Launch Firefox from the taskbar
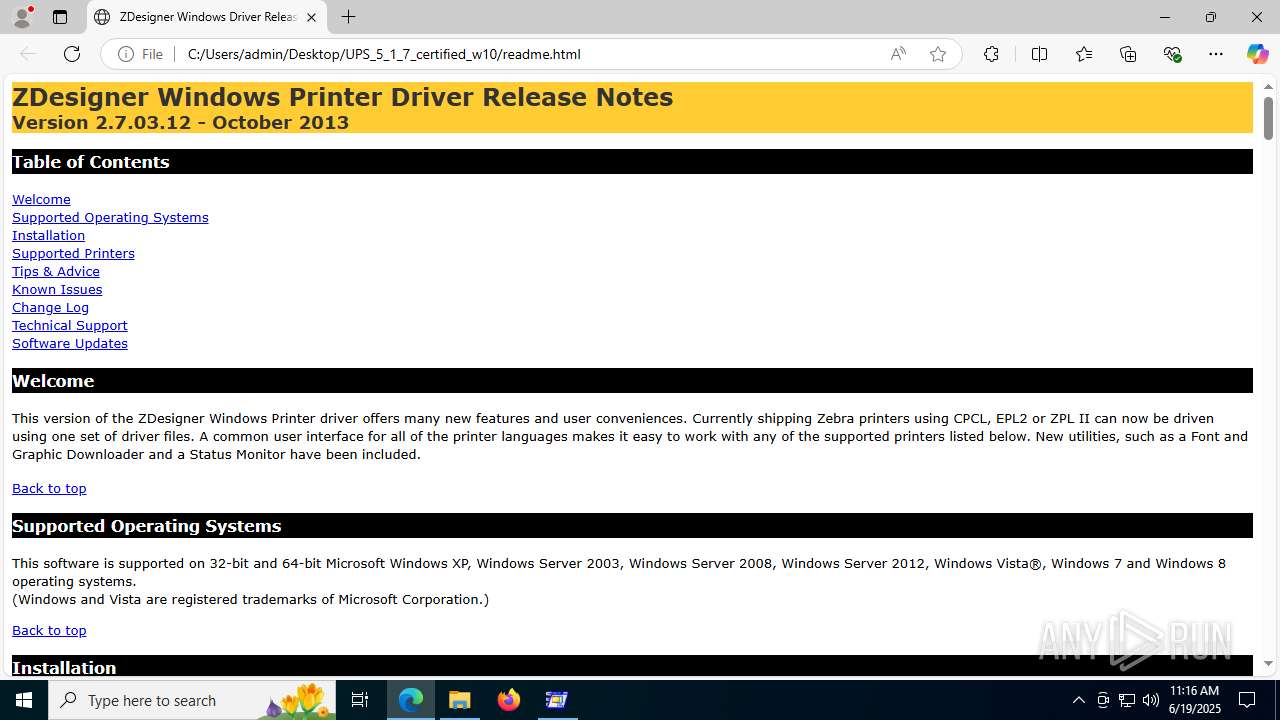The height and width of the screenshot is (720, 1280). click(509, 700)
